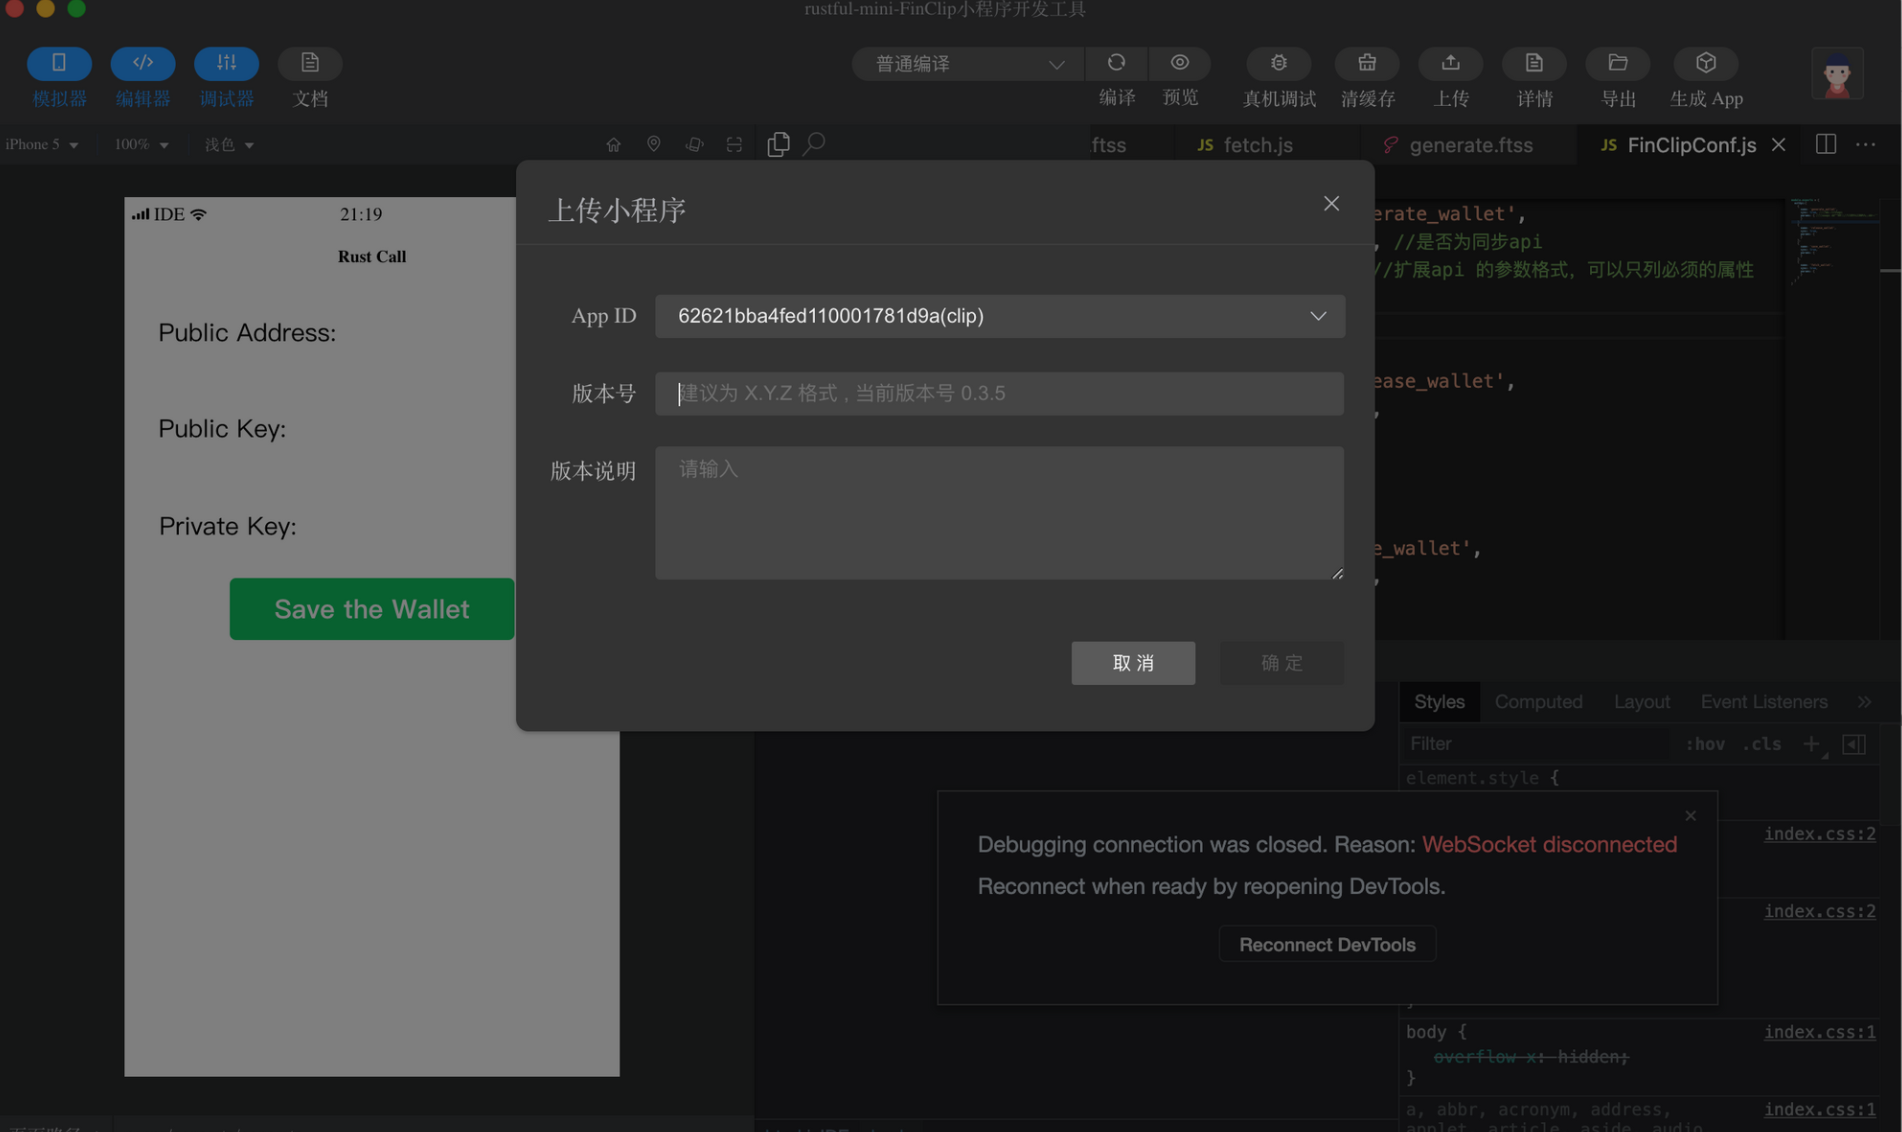The width and height of the screenshot is (1902, 1132).
Task: Toggle the .cls class editor
Action: [1762, 744]
